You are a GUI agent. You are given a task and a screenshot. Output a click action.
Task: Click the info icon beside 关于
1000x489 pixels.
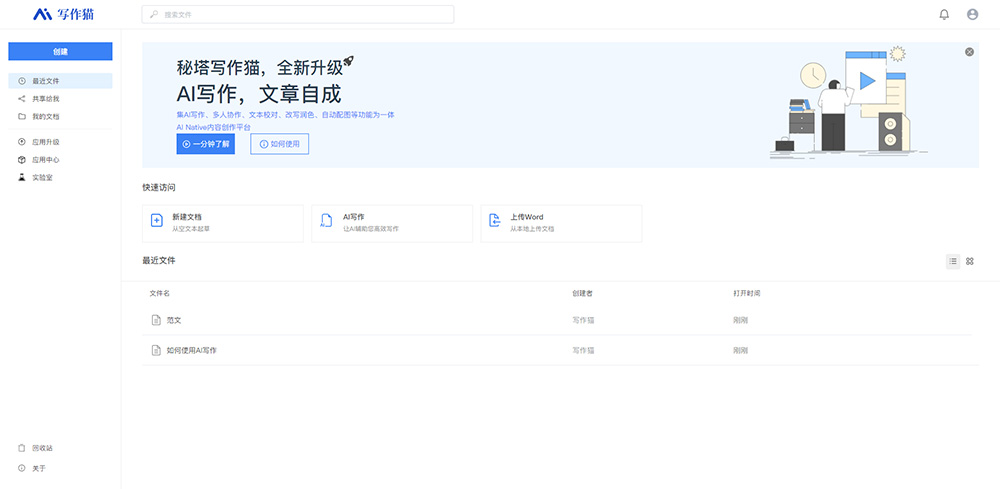[x=22, y=469]
